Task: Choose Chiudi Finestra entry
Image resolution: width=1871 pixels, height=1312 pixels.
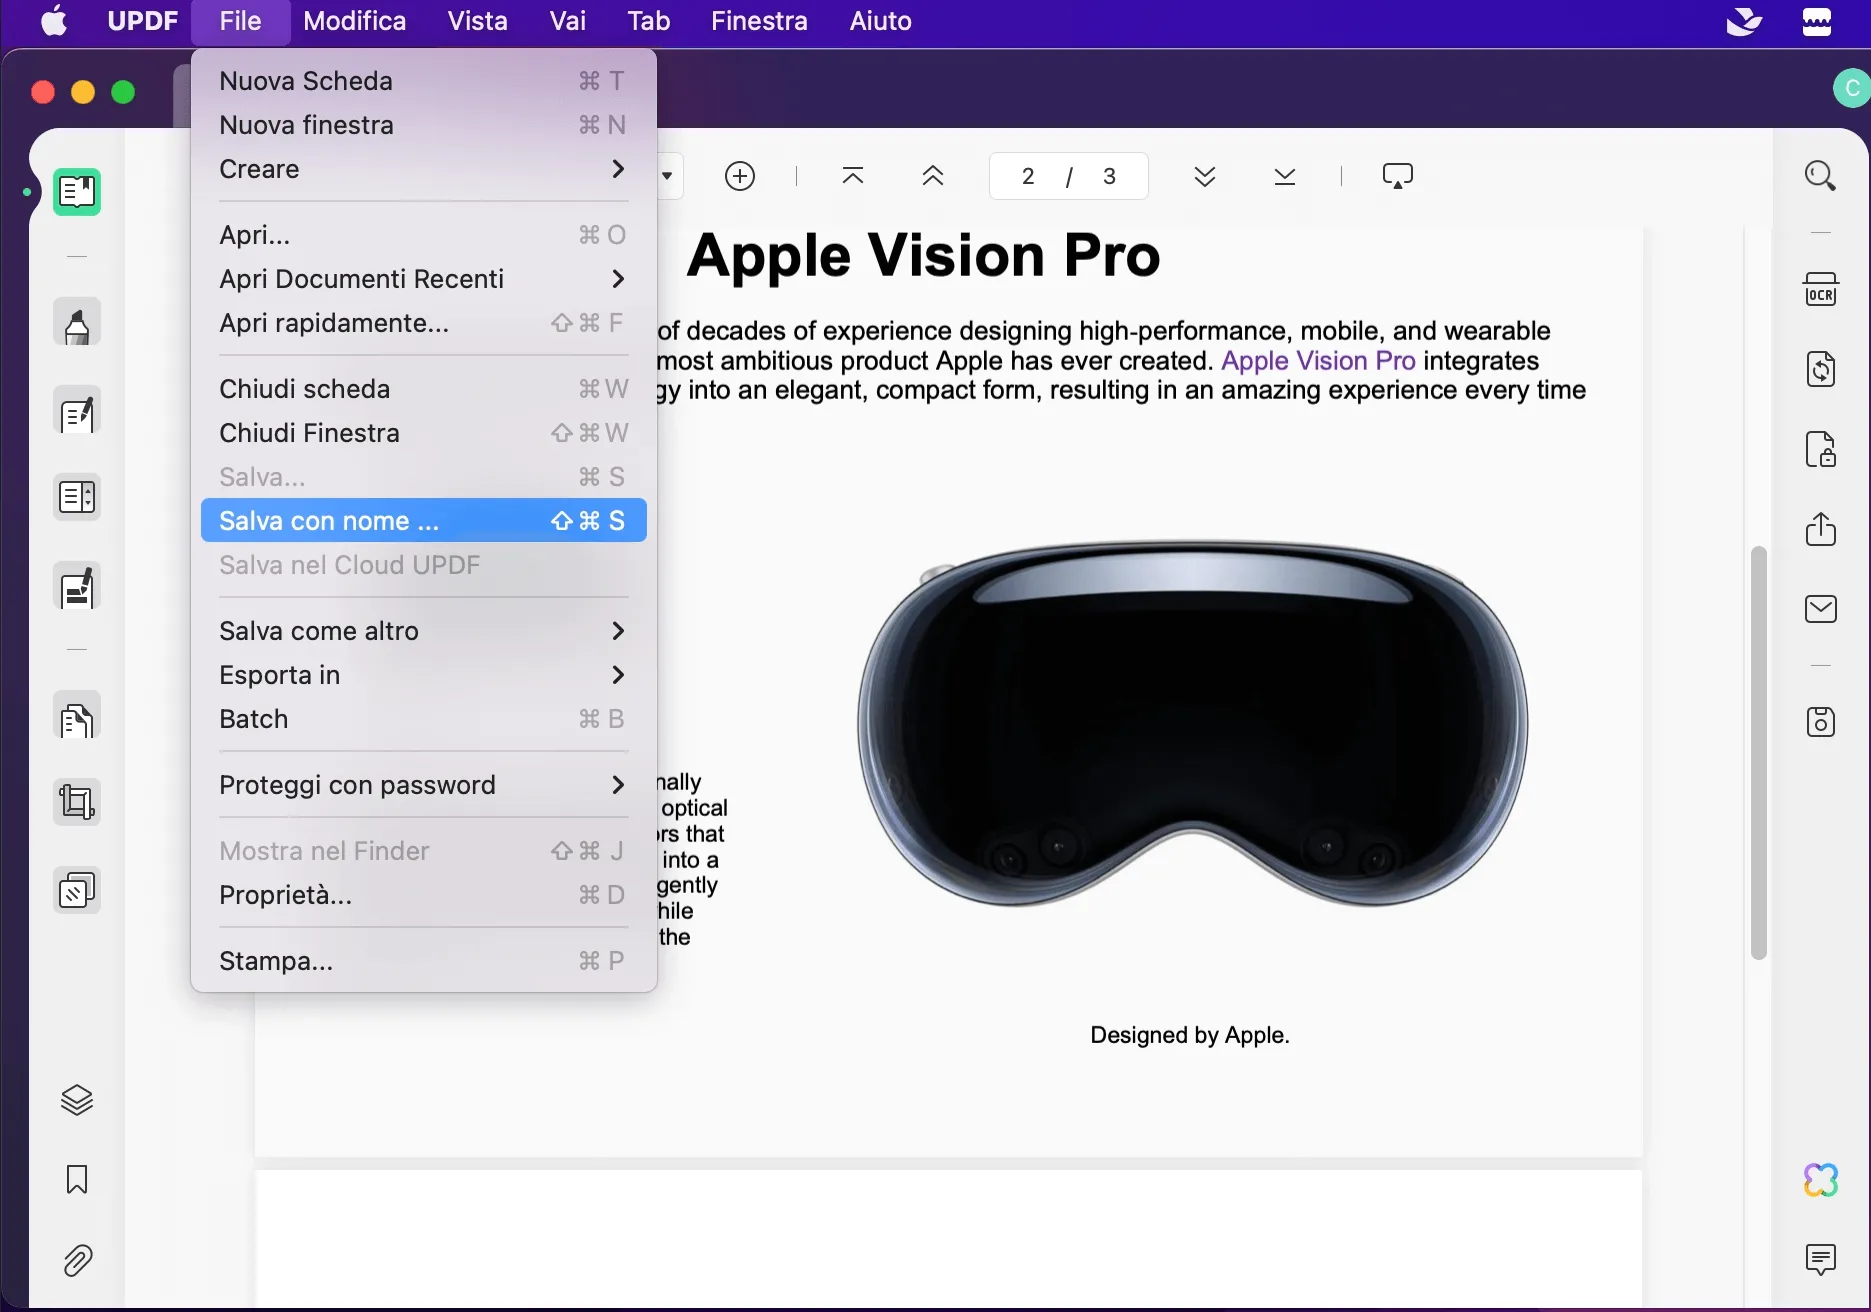Action: coord(423,433)
